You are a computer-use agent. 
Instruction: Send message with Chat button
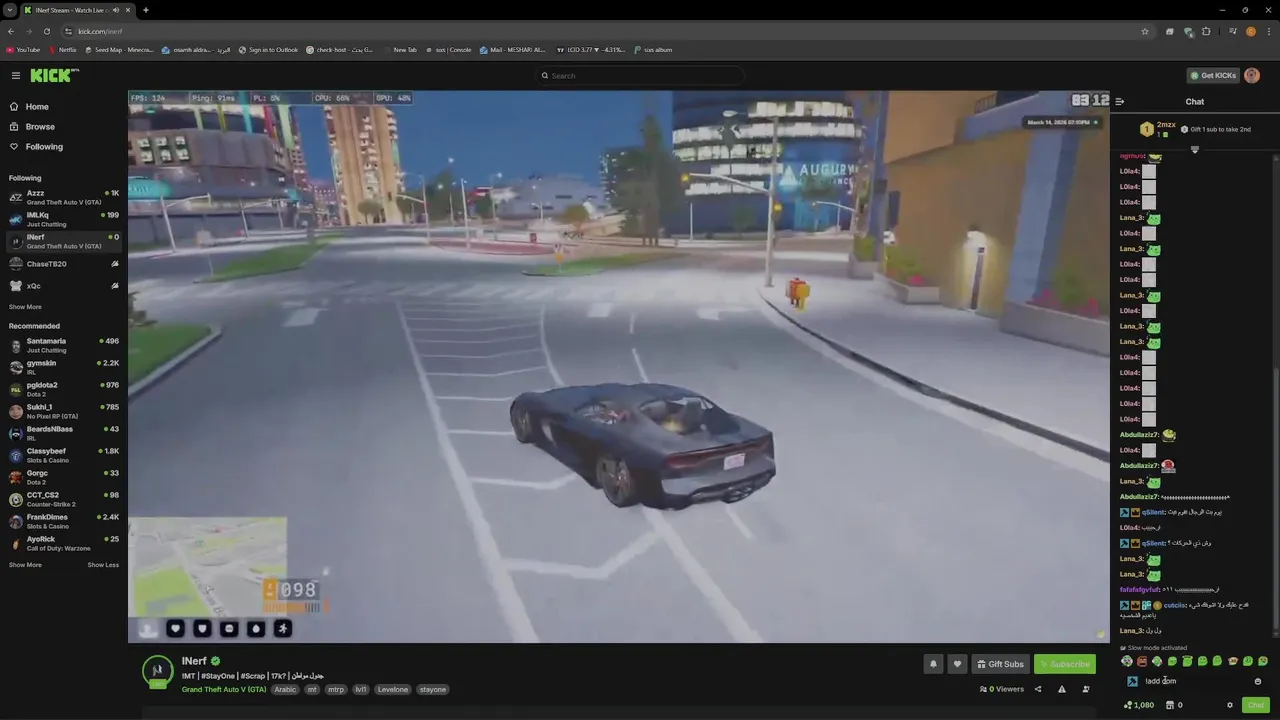tap(1256, 705)
